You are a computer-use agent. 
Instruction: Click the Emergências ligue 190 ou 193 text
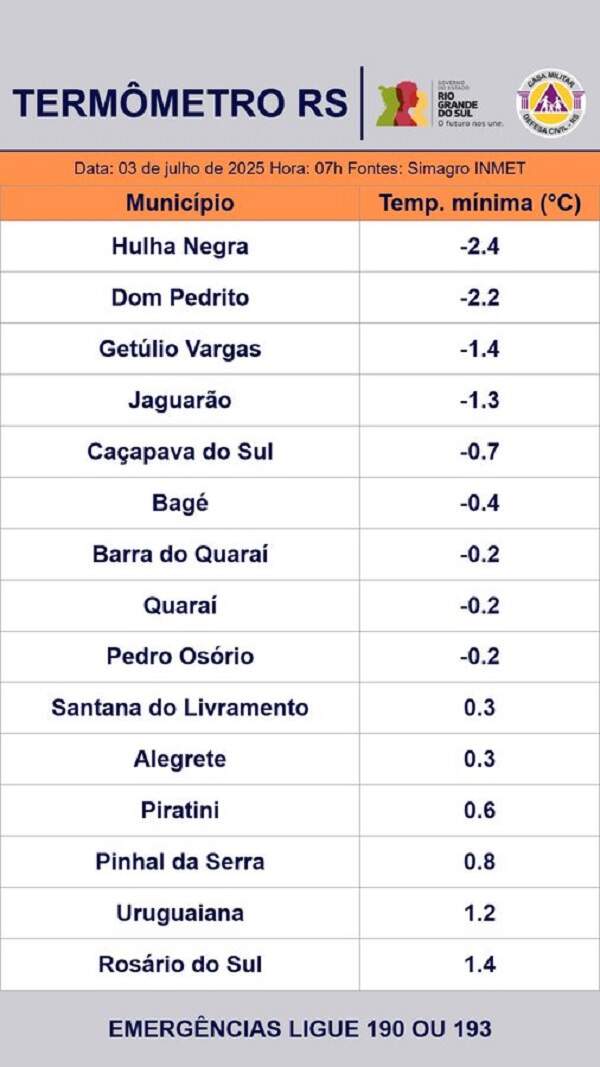(300, 1029)
